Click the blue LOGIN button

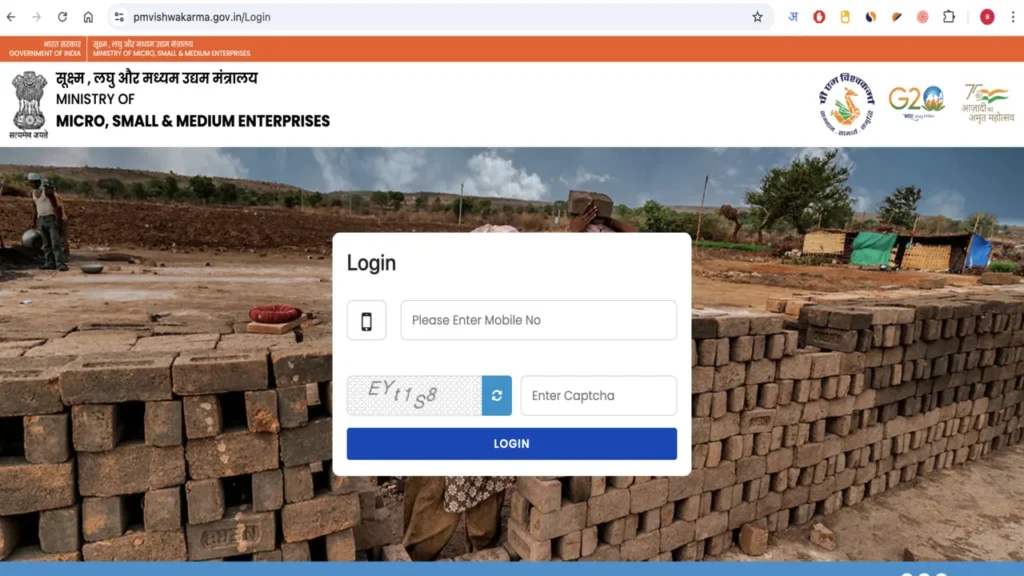coord(511,443)
